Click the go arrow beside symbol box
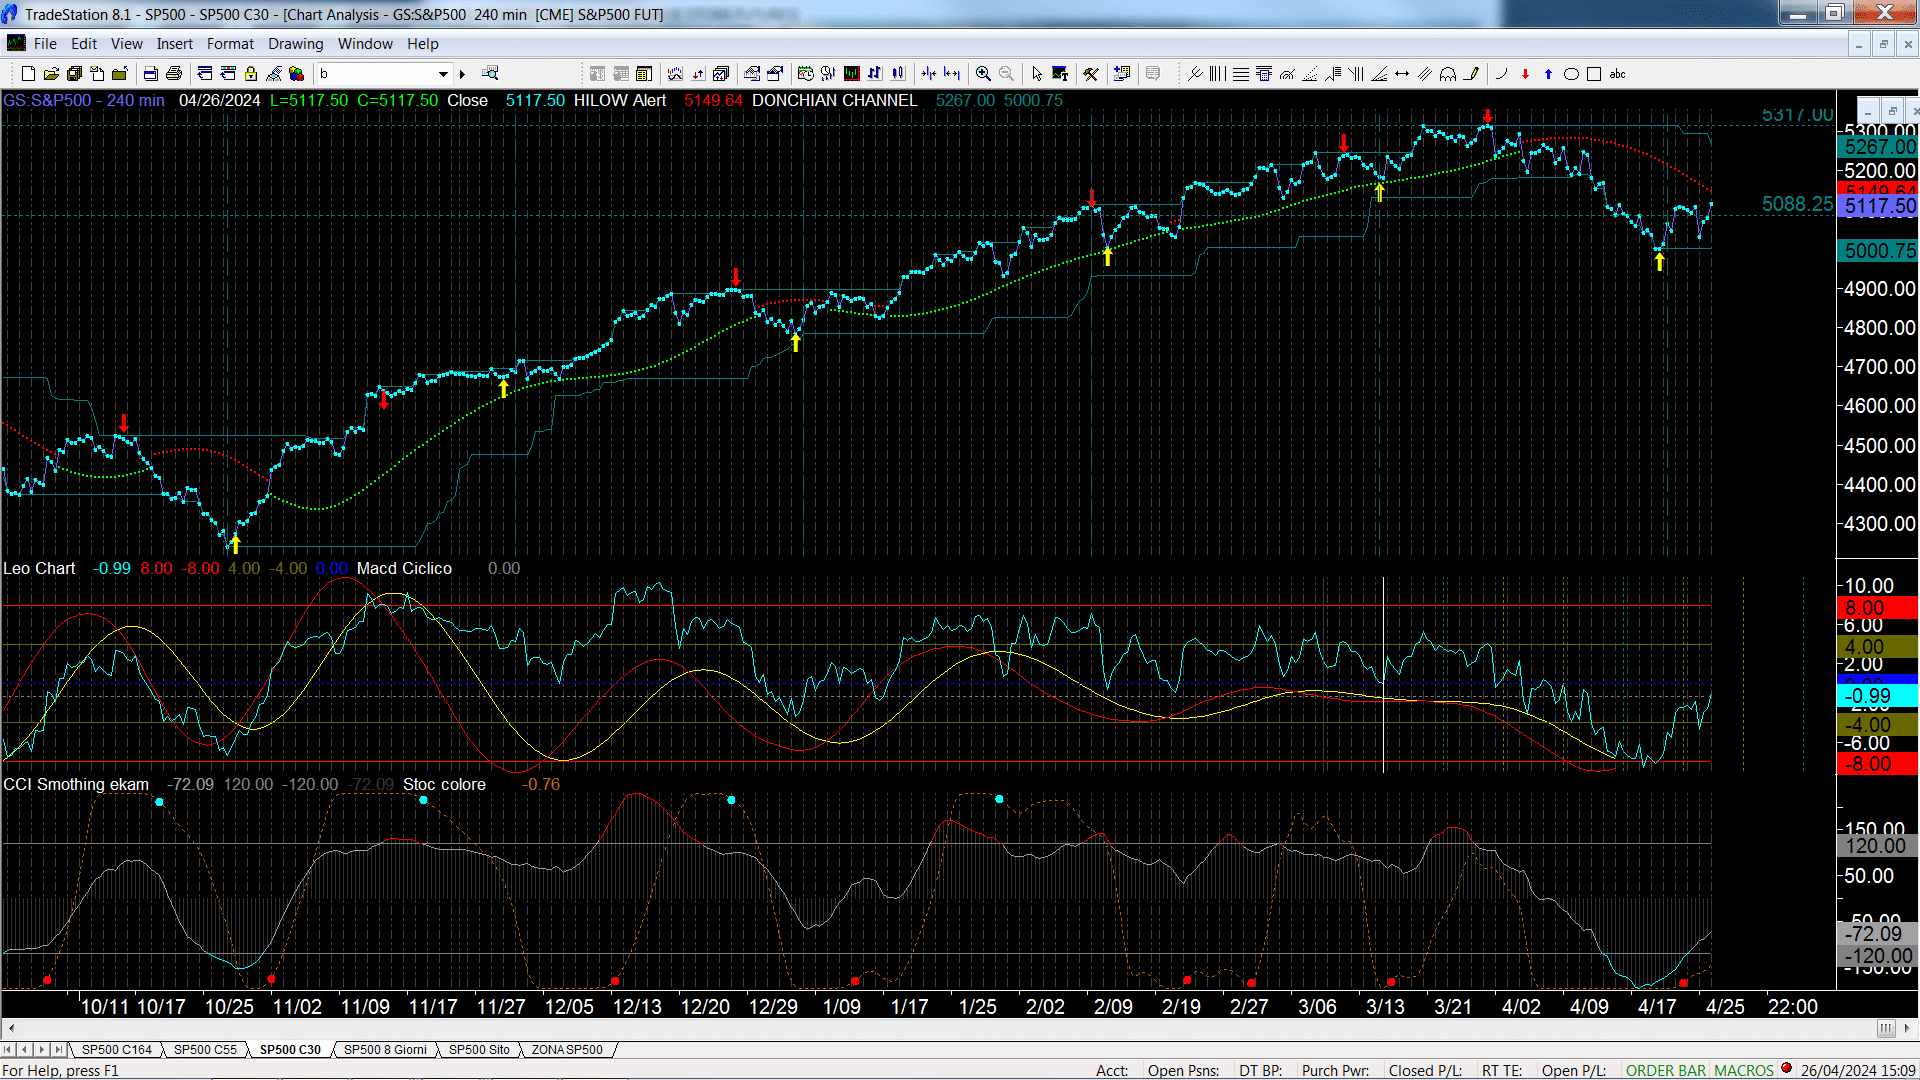The height and width of the screenshot is (1080, 1920). pos(462,74)
